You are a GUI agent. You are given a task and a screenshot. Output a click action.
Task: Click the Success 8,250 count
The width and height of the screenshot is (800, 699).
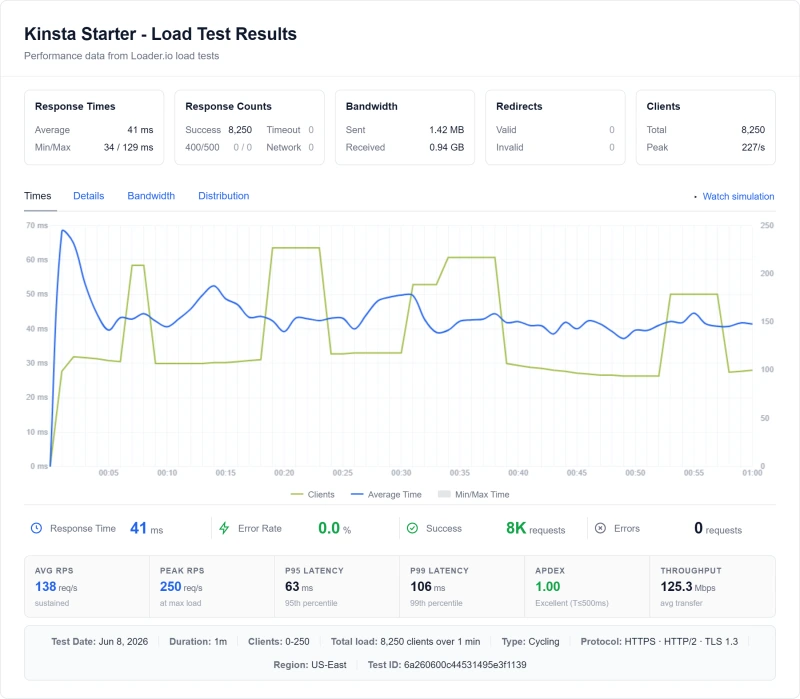[240, 130]
